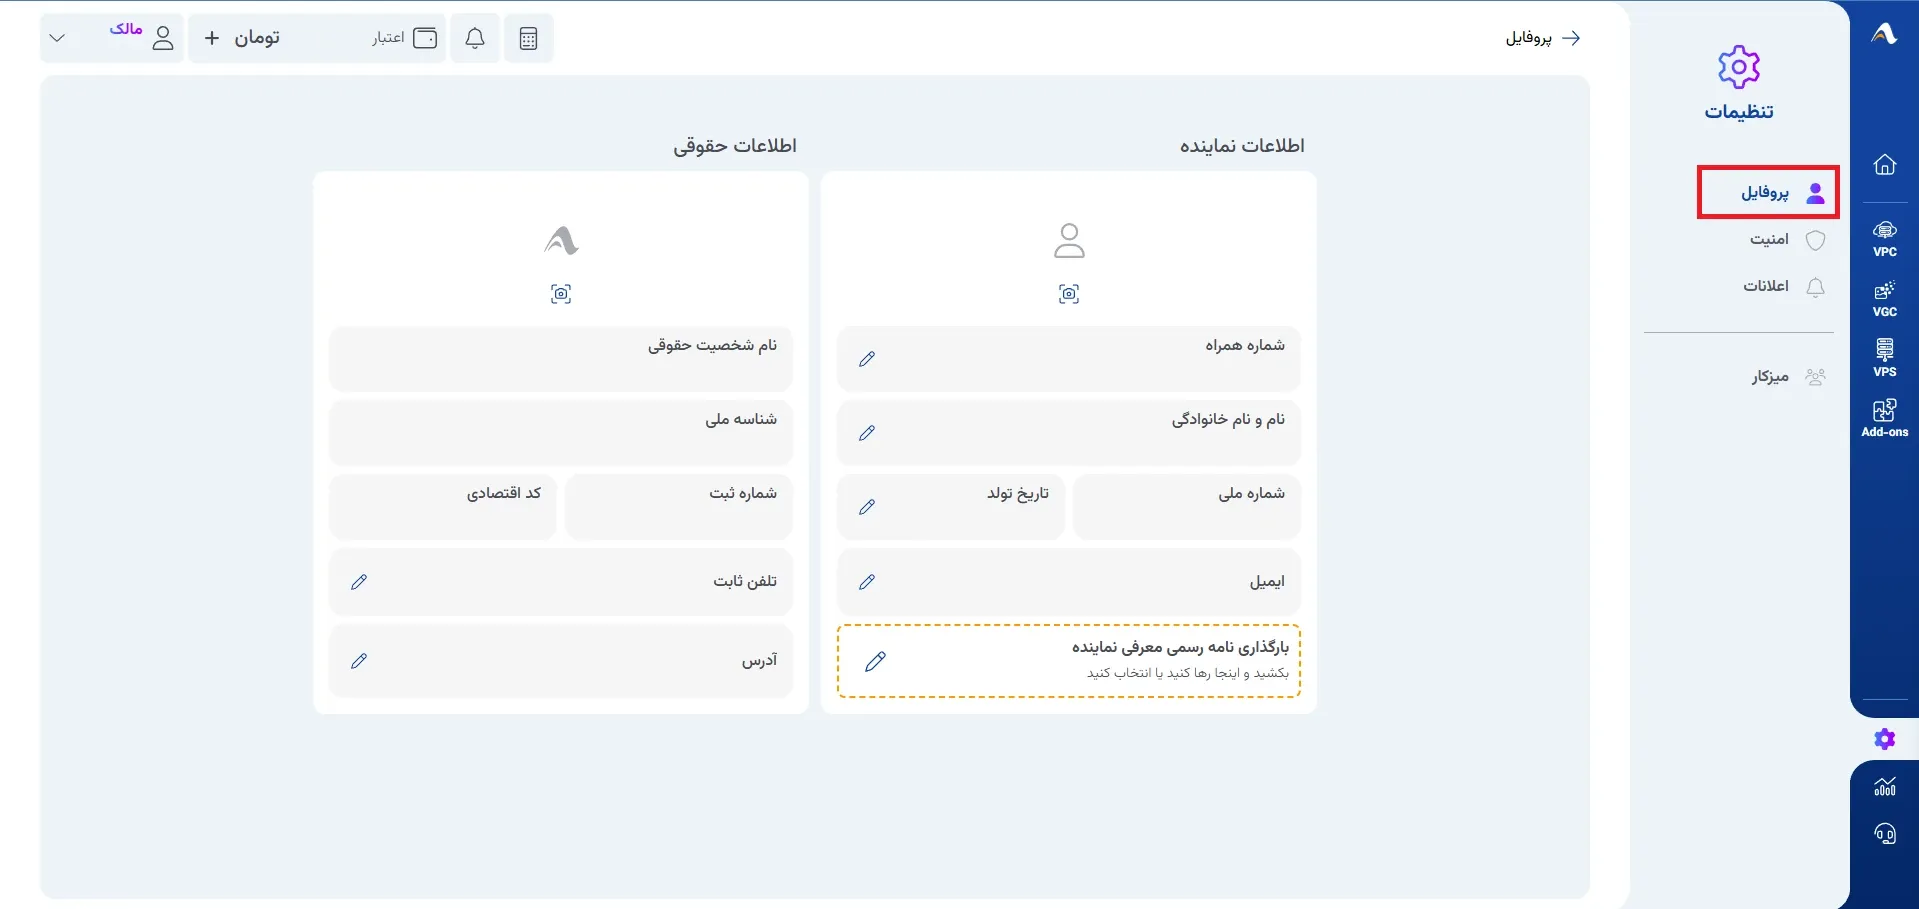Open the usage chart icon in the sidebar
The width and height of the screenshot is (1919, 909).
[x=1884, y=787]
